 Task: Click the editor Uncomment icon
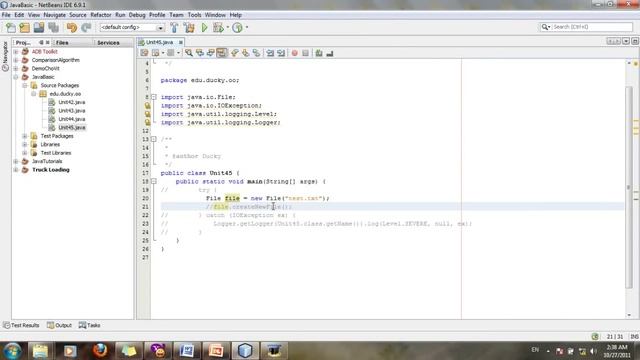coord(330,53)
